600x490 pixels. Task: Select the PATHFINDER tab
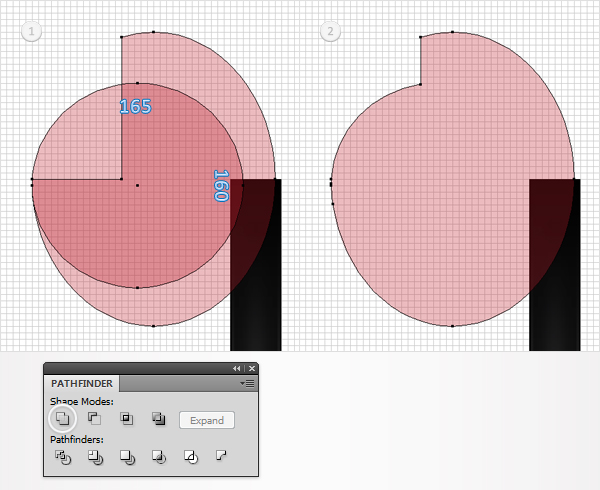click(82, 383)
